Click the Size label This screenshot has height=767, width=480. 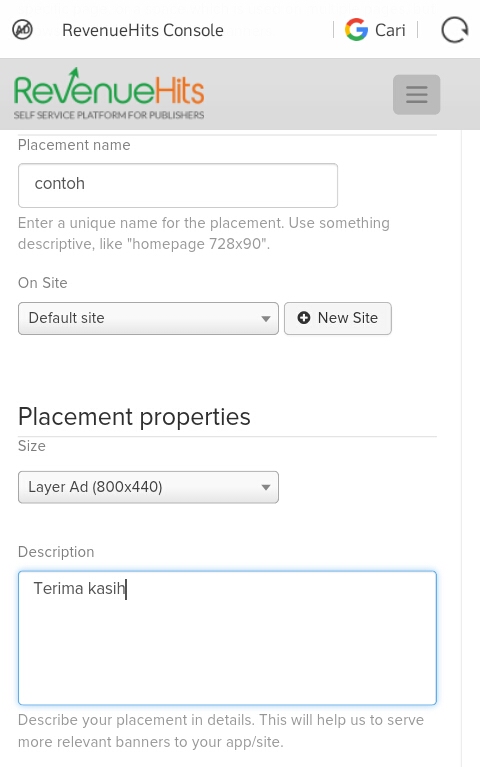click(32, 446)
